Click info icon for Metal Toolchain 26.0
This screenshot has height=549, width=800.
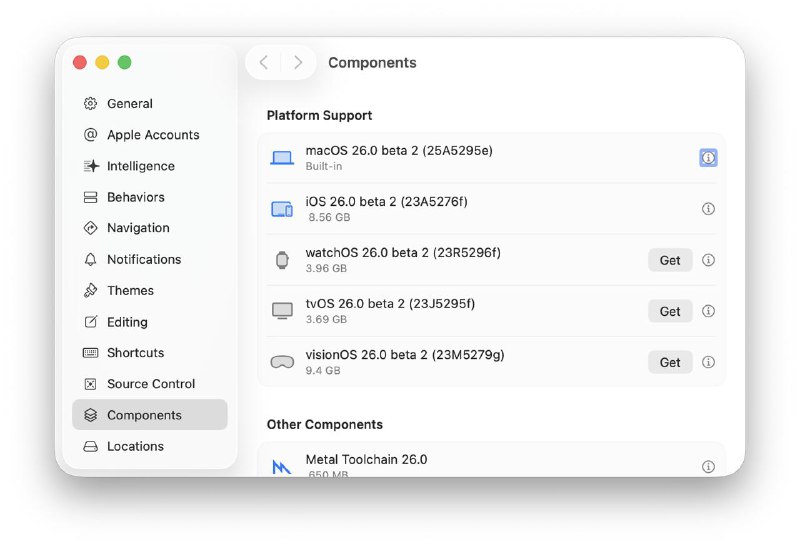coord(708,467)
